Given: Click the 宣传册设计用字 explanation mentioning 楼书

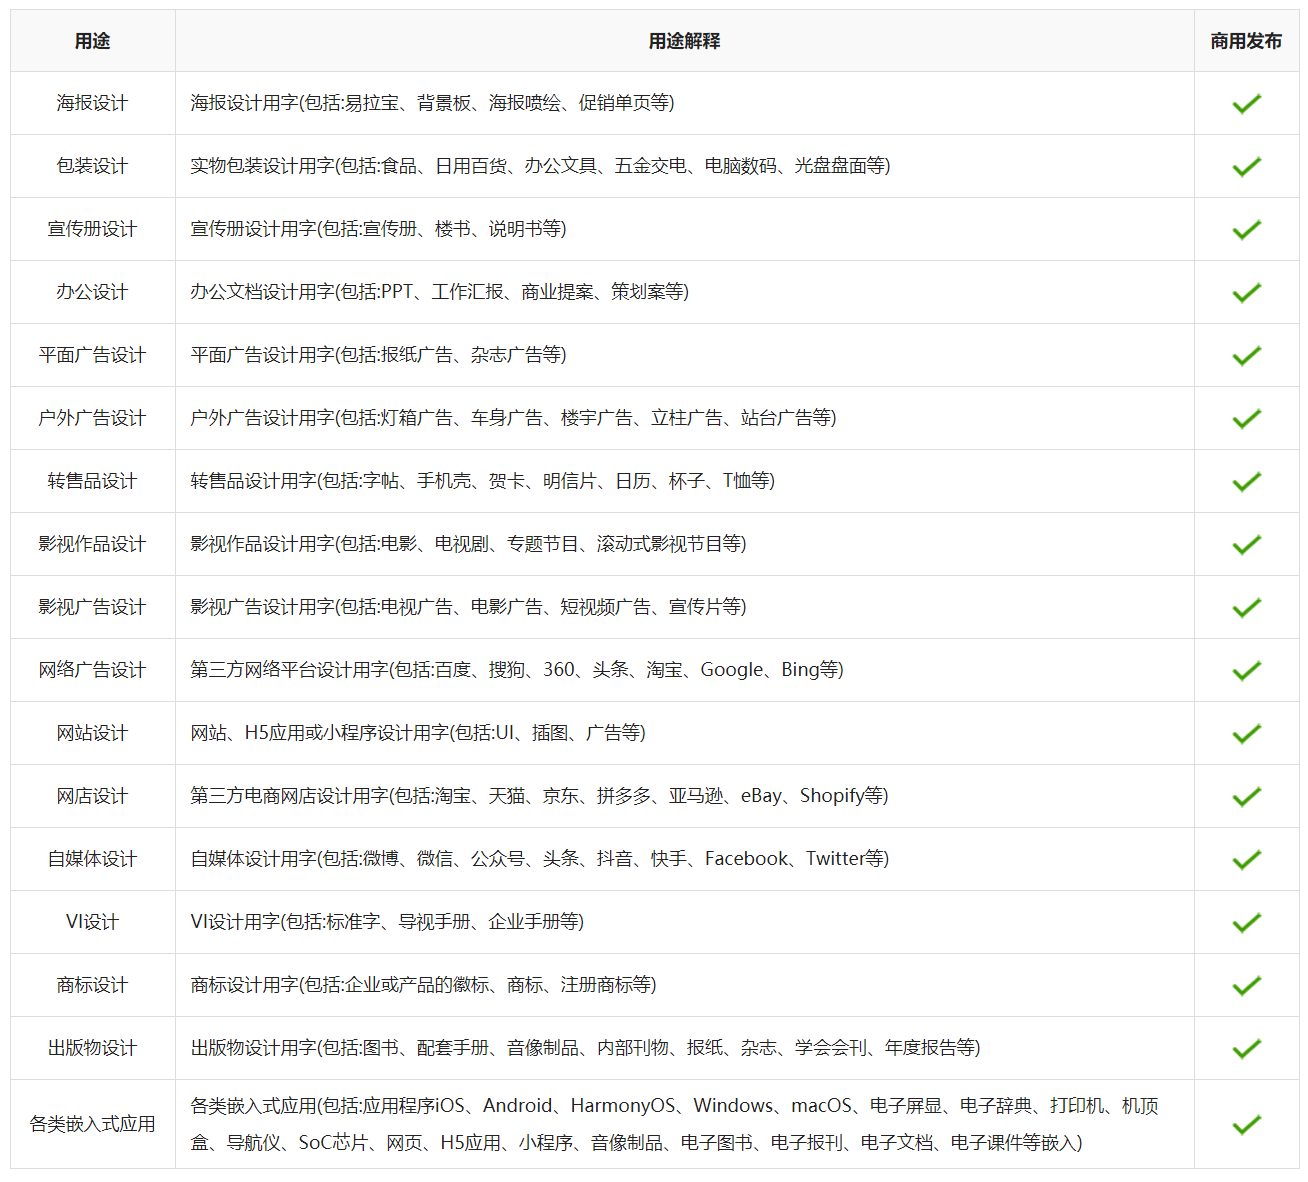Looking at the screenshot, I should click(378, 229).
